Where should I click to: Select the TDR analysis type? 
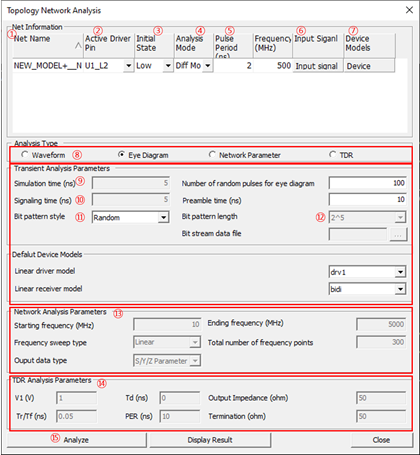click(332, 155)
